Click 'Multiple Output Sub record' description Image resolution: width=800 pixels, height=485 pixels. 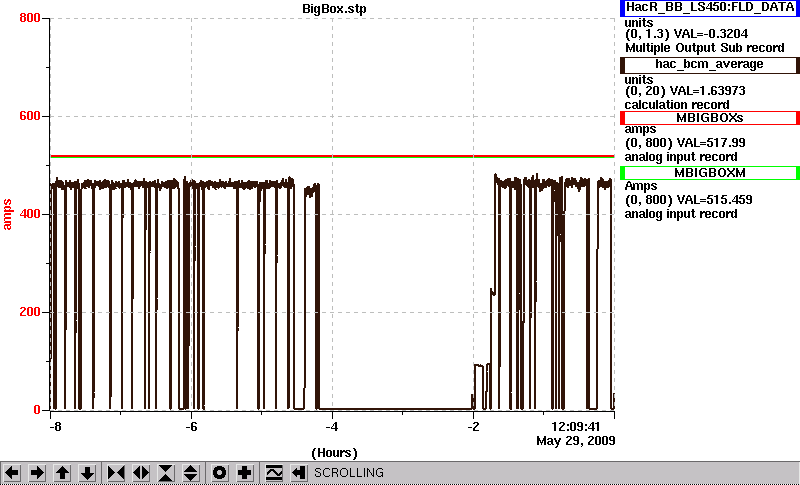(x=705, y=48)
